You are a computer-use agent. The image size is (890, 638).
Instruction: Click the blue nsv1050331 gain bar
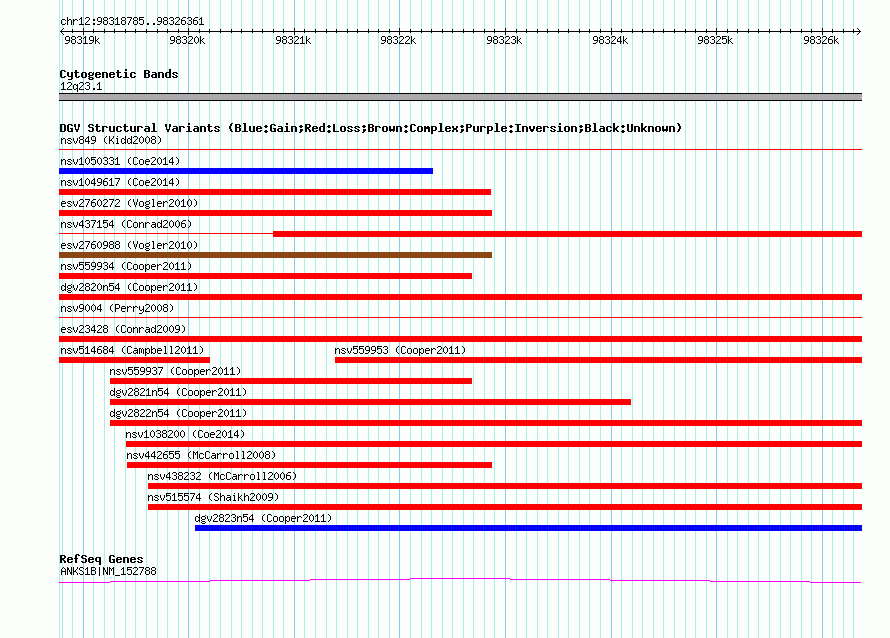click(246, 171)
